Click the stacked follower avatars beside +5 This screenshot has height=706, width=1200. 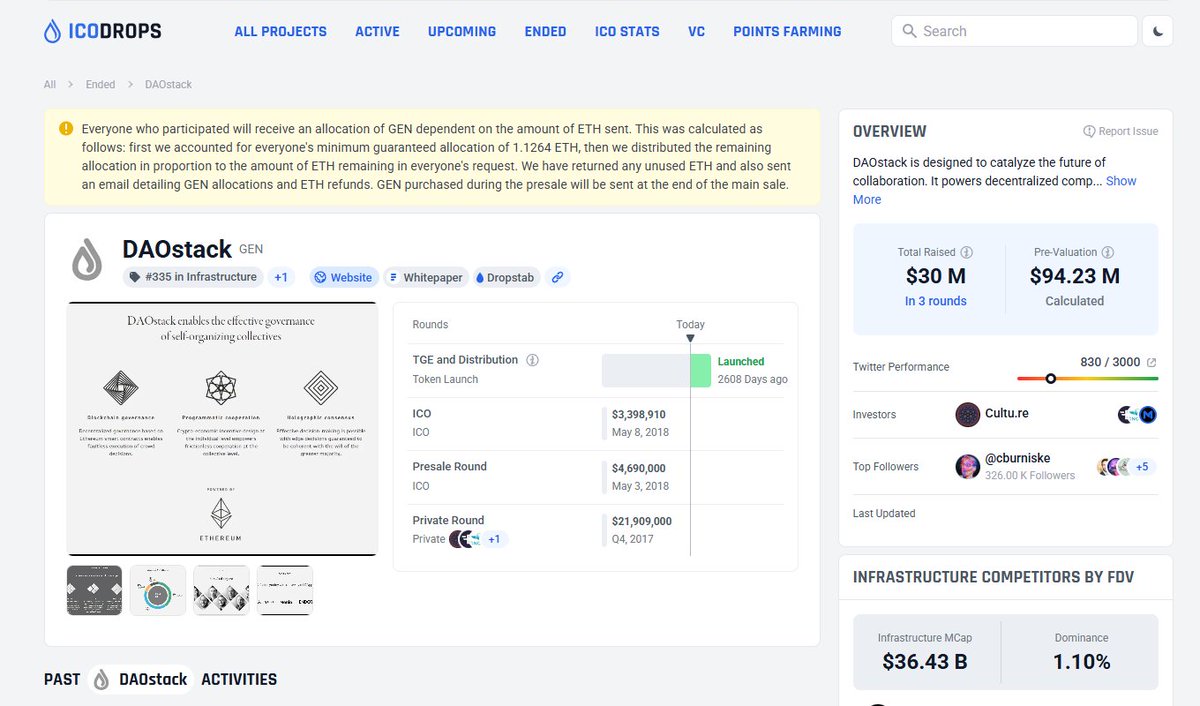(x=1113, y=466)
